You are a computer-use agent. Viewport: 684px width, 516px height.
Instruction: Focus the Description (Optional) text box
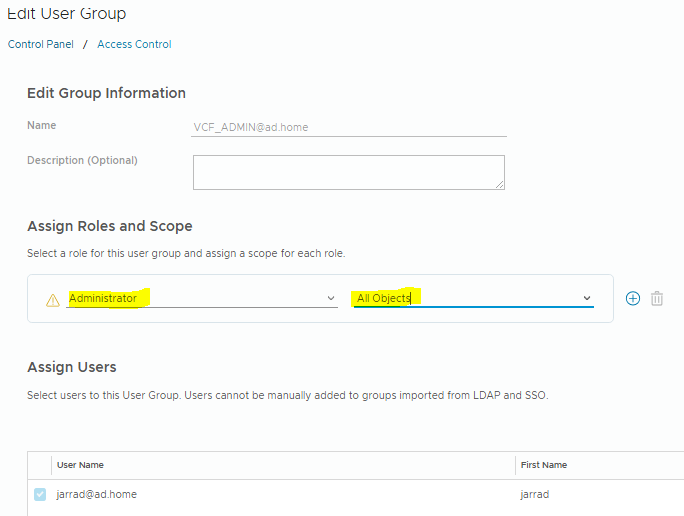pyautogui.click(x=348, y=171)
